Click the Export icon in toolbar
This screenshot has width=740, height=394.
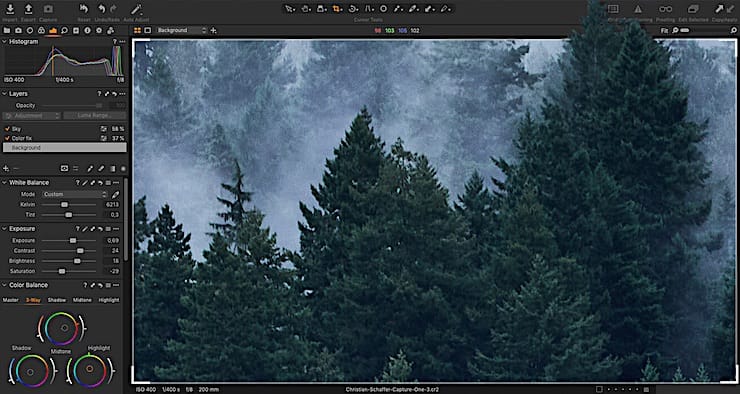(28, 9)
